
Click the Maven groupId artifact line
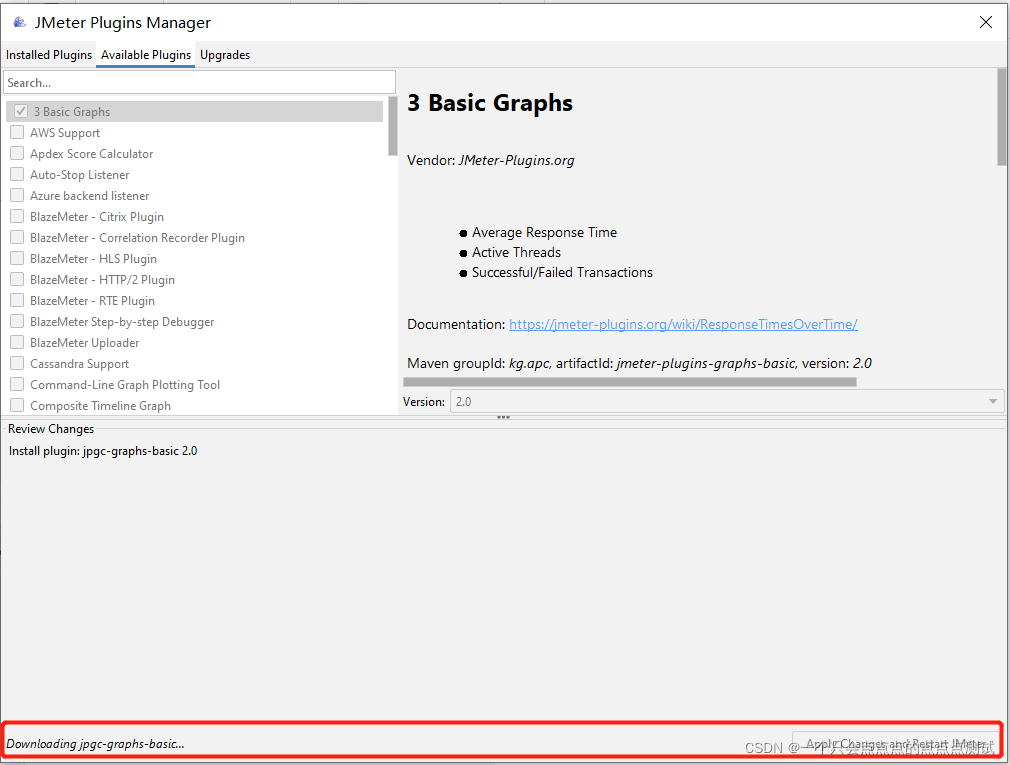pyautogui.click(x=640, y=364)
